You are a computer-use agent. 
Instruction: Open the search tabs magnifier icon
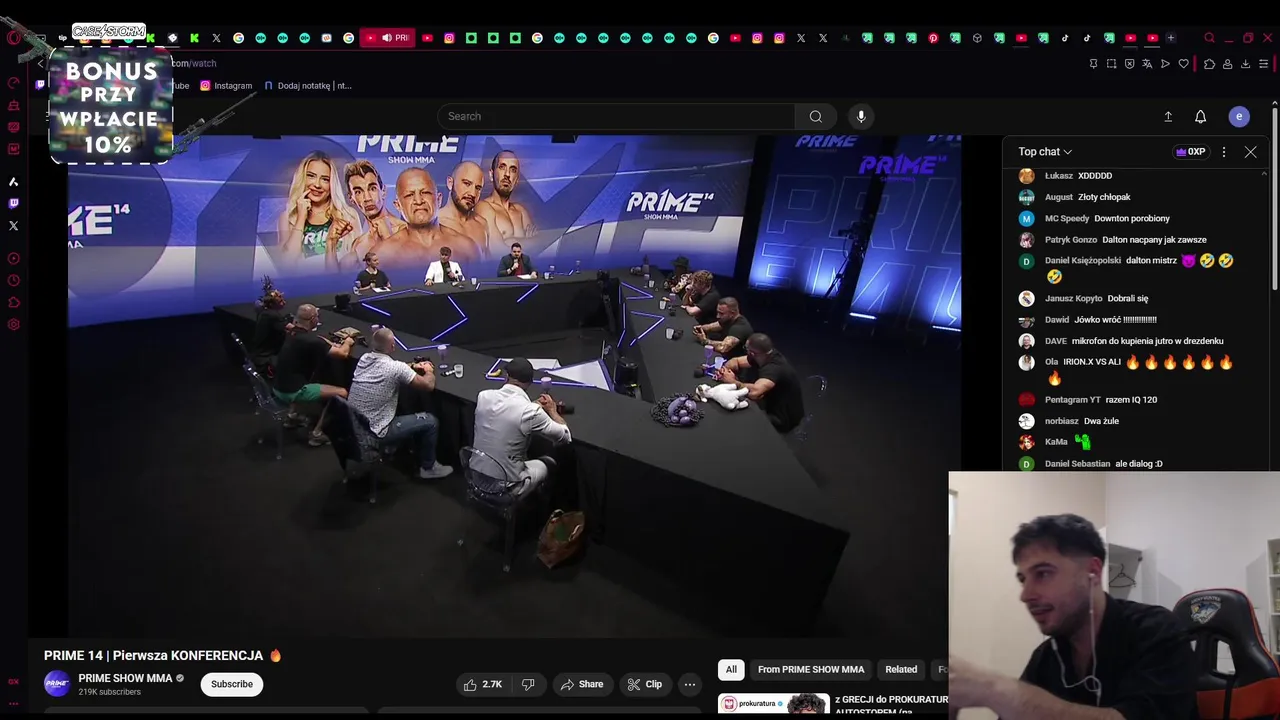[1209, 38]
